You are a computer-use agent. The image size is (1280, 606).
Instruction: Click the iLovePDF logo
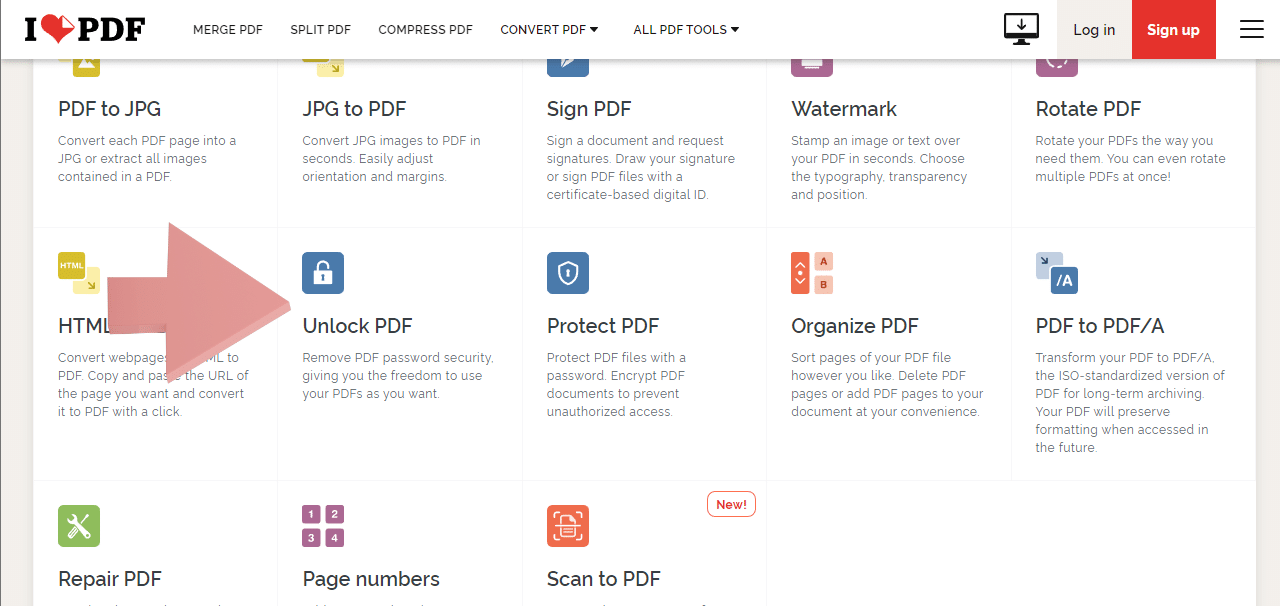tap(85, 29)
